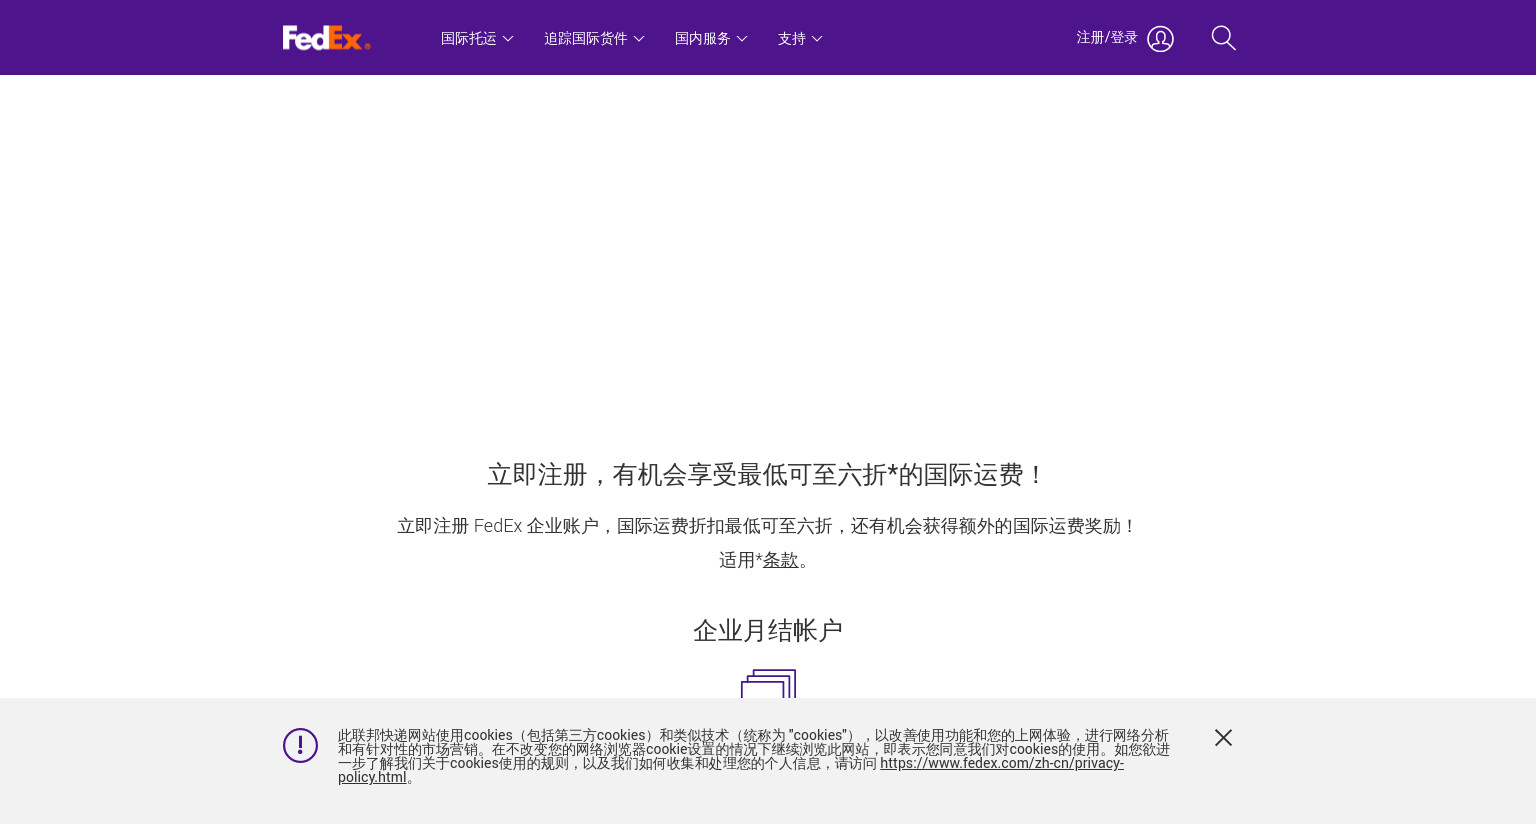Viewport: 1536px width, 824px height.
Task: Click the user profile avatar icon
Action: (x=1160, y=39)
